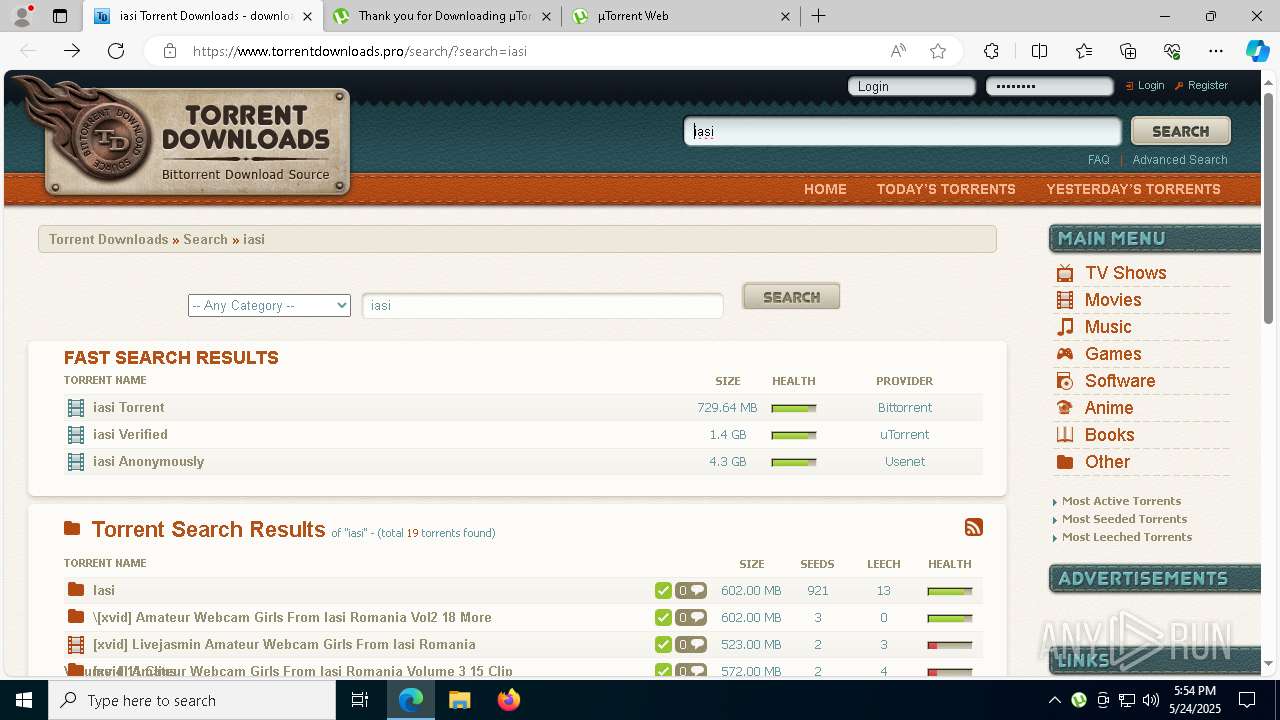Click the TV Shows category icon

[1065, 273]
